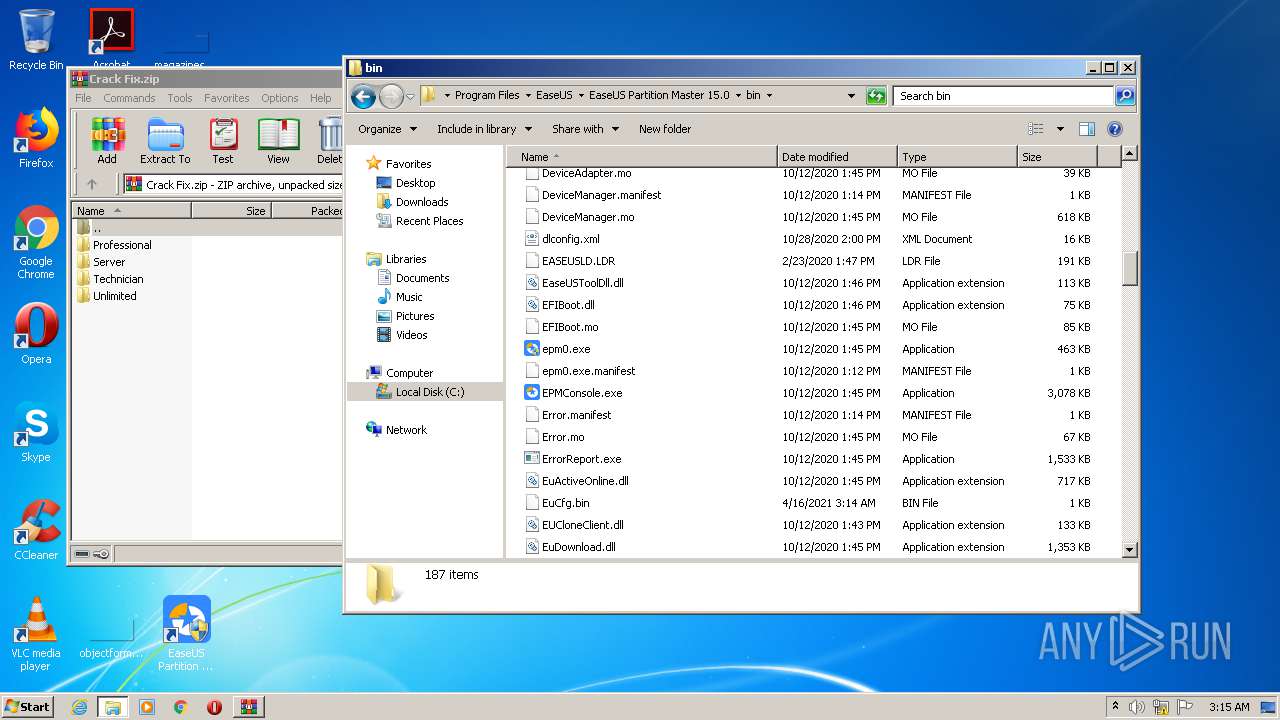Click Explorer Back navigation button

(363, 96)
